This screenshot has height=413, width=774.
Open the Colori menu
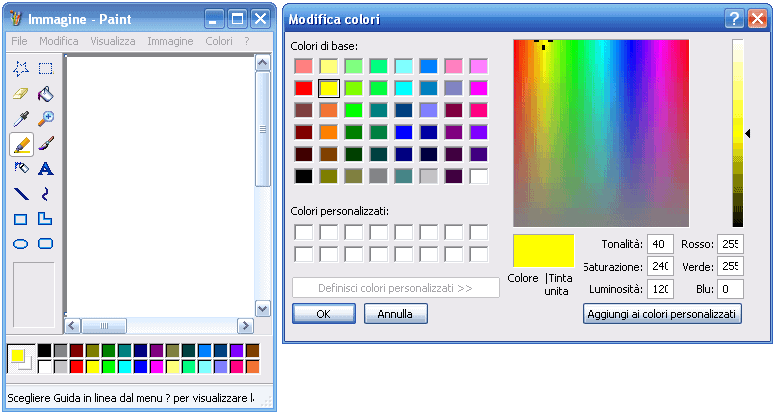coord(219,41)
